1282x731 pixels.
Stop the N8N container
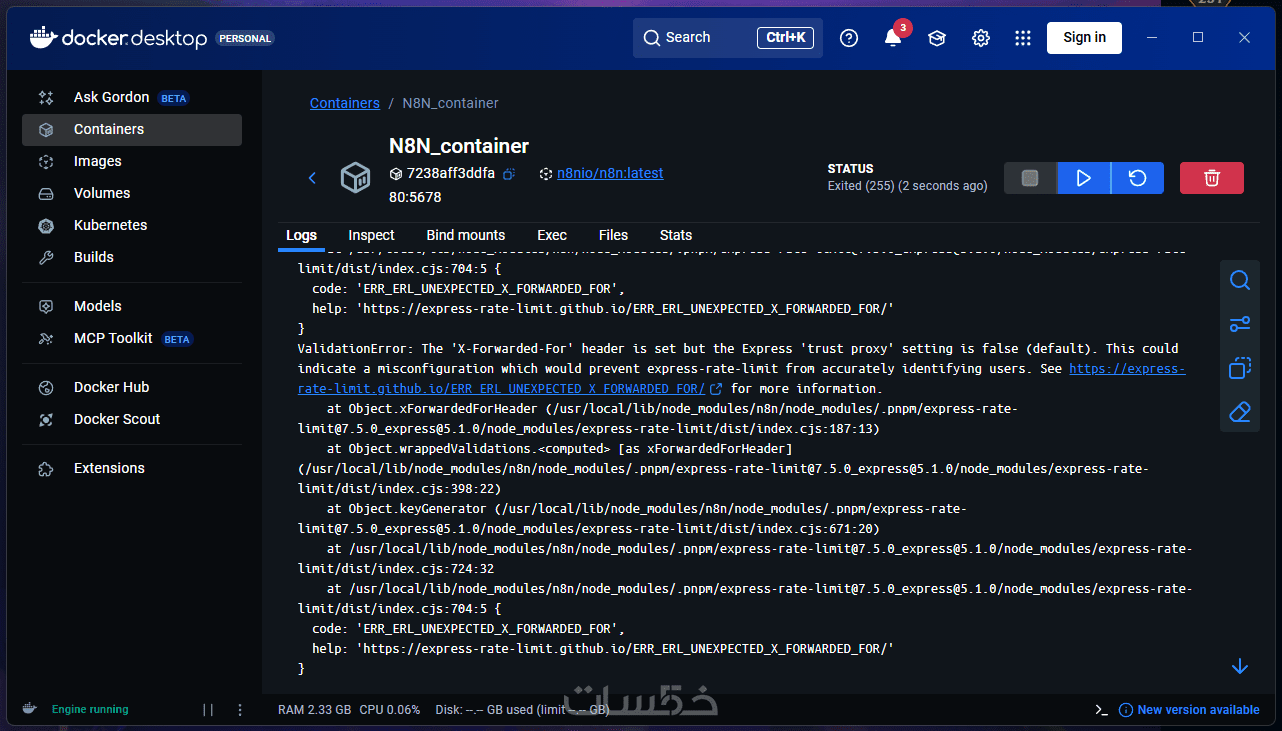click(1030, 178)
